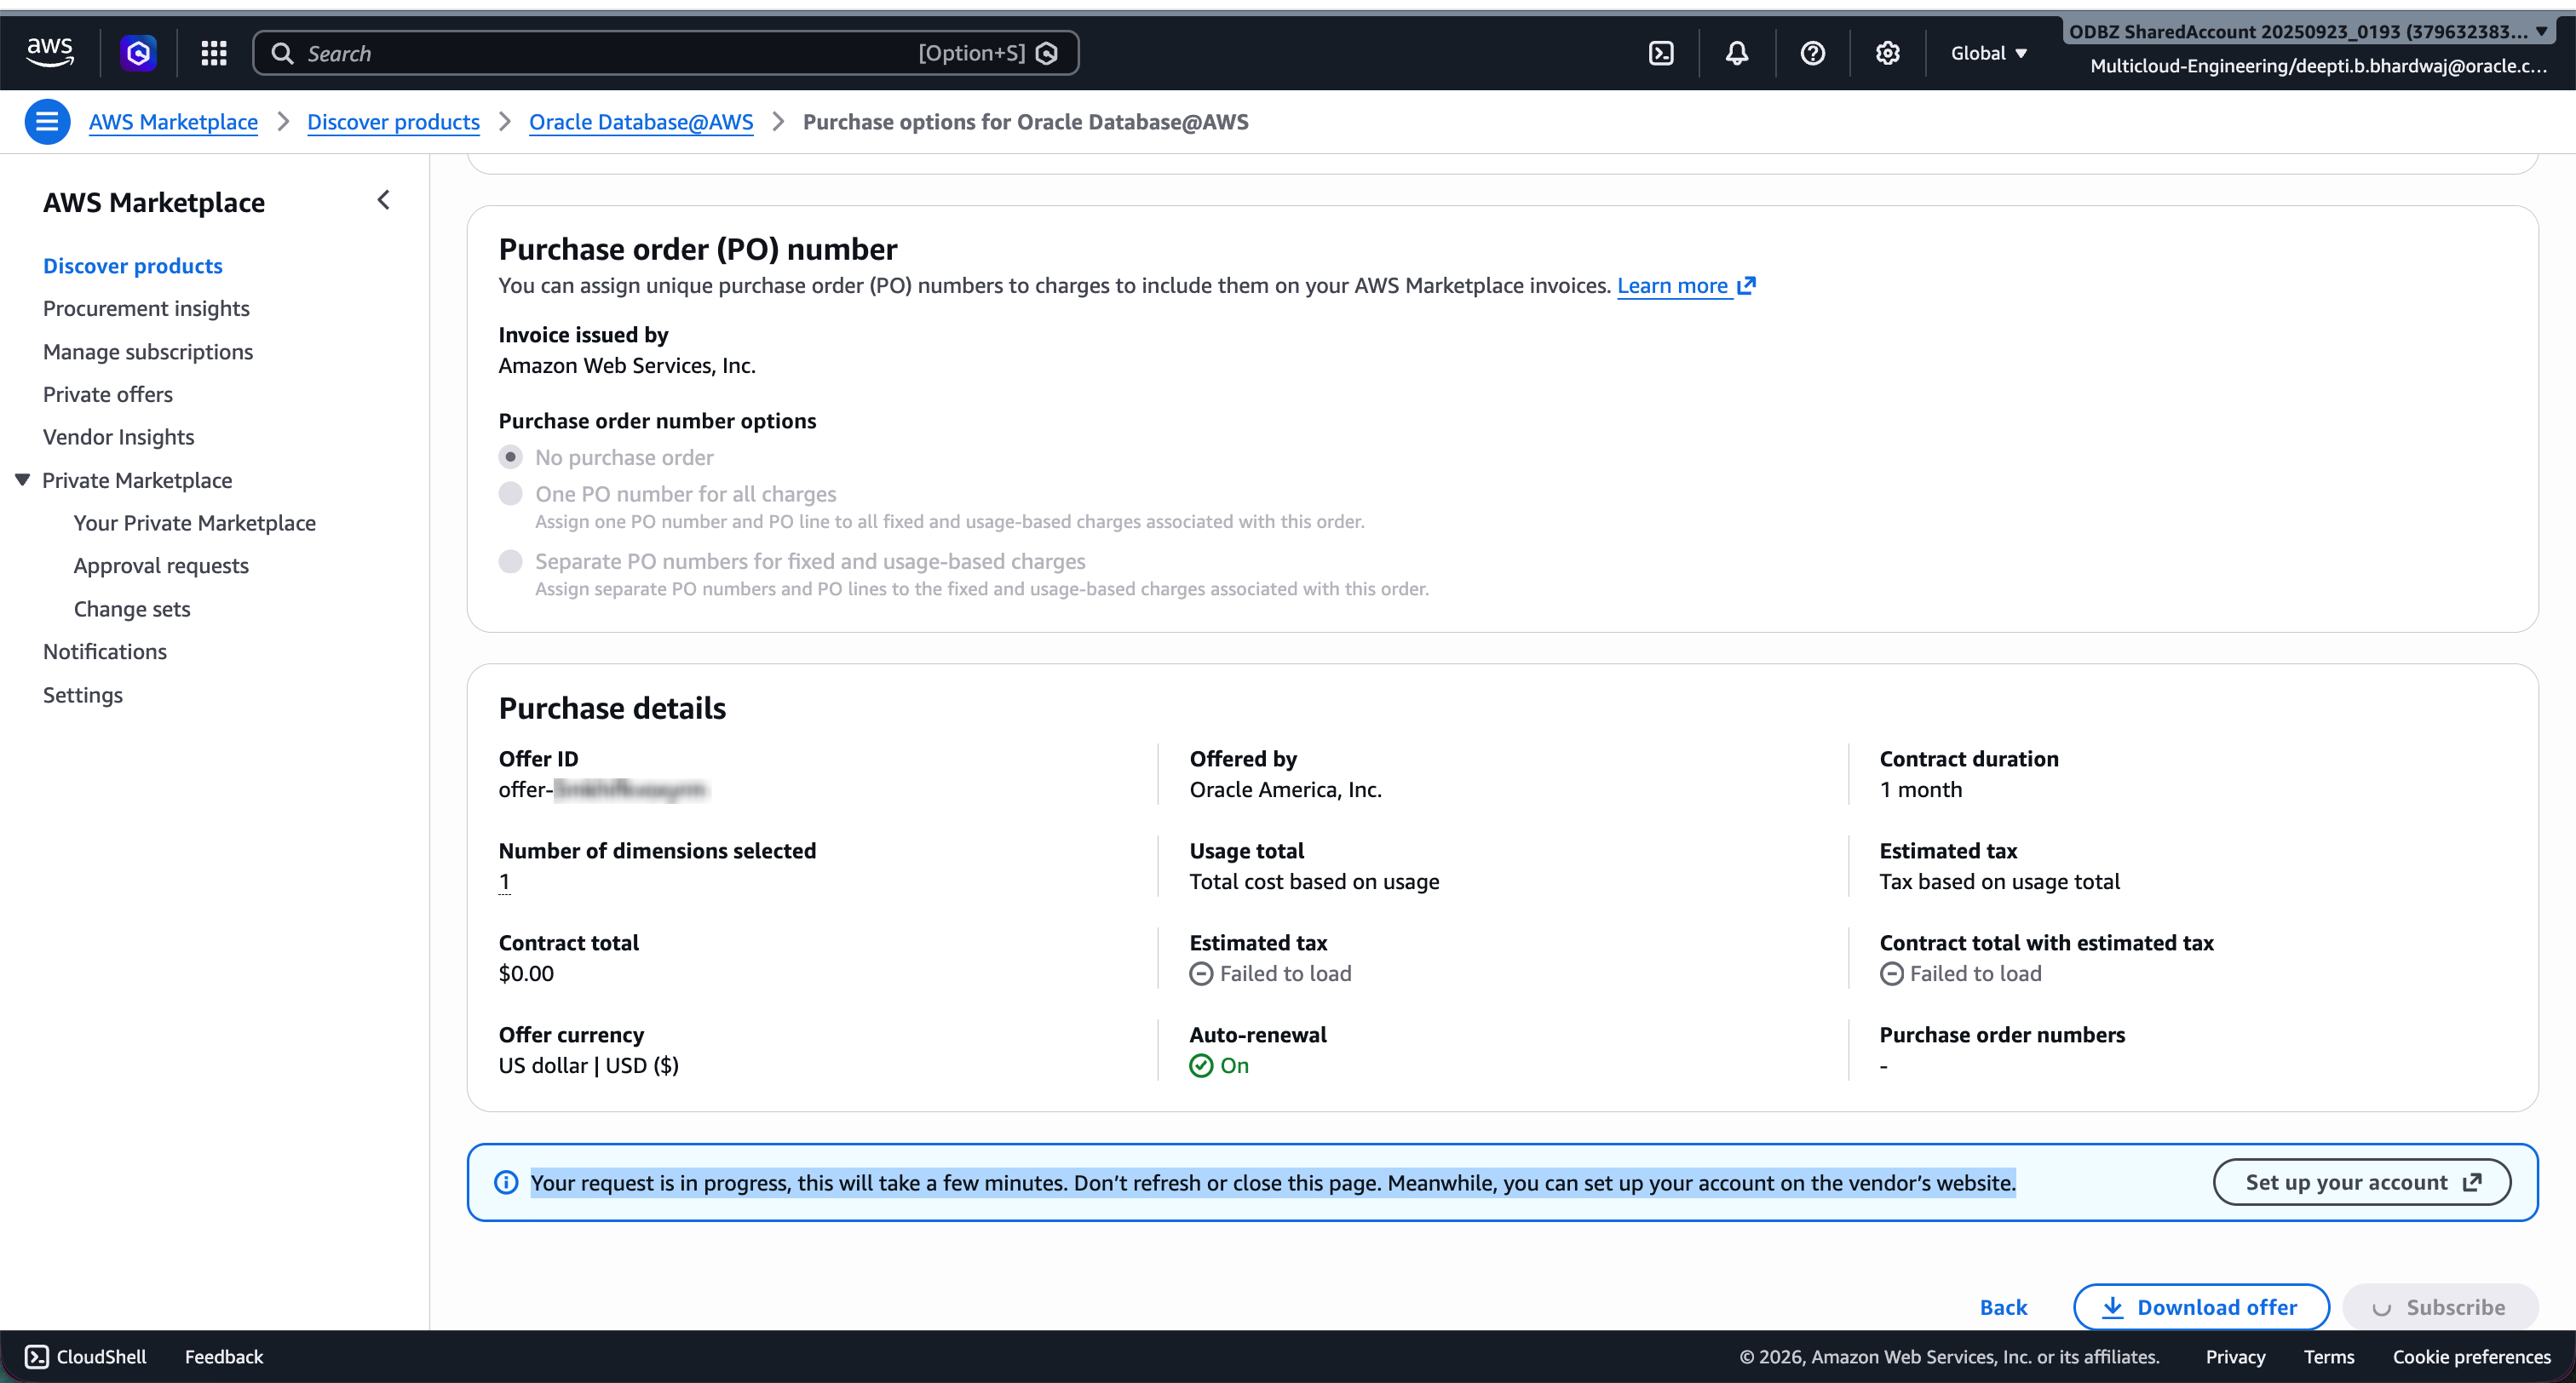Select One PO number for all charges
Screen dimensions: 2576x1383
point(511,493)
